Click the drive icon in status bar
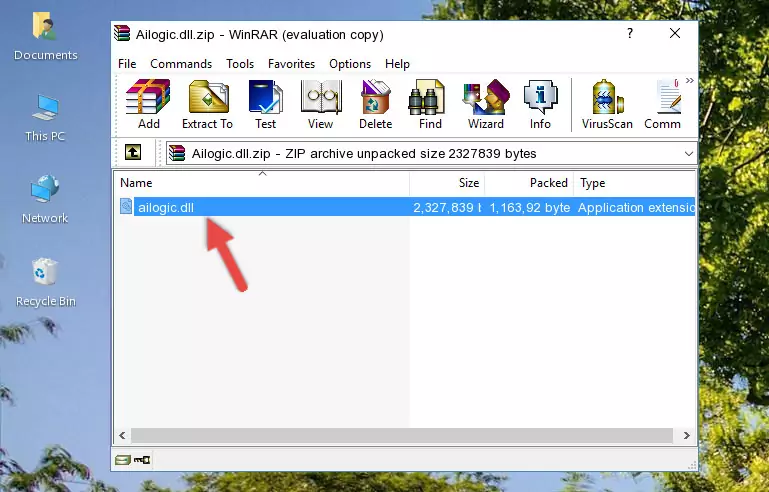 123,460
